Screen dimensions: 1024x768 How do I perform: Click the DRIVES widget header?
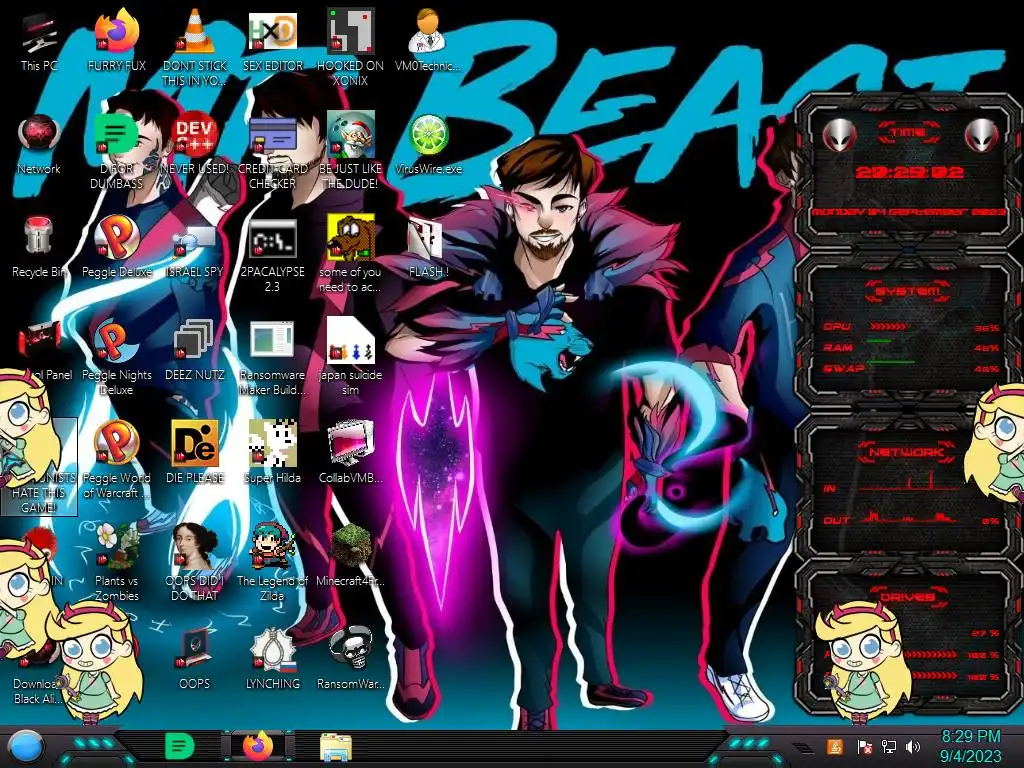908,597
